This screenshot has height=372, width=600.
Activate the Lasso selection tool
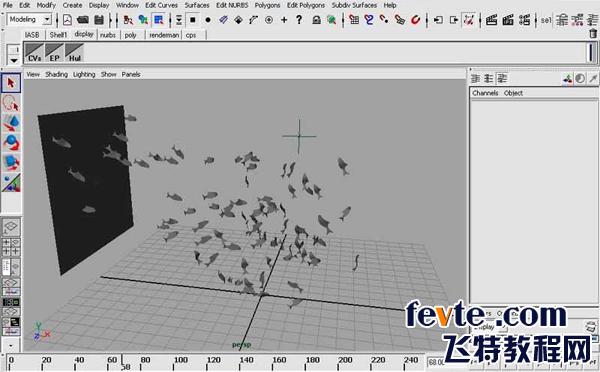point(11,103)
